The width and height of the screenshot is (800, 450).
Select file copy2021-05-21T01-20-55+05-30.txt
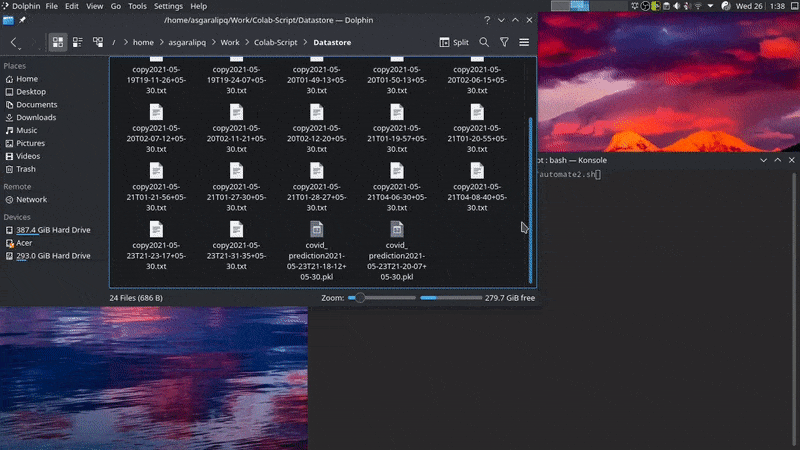point(477,128)
